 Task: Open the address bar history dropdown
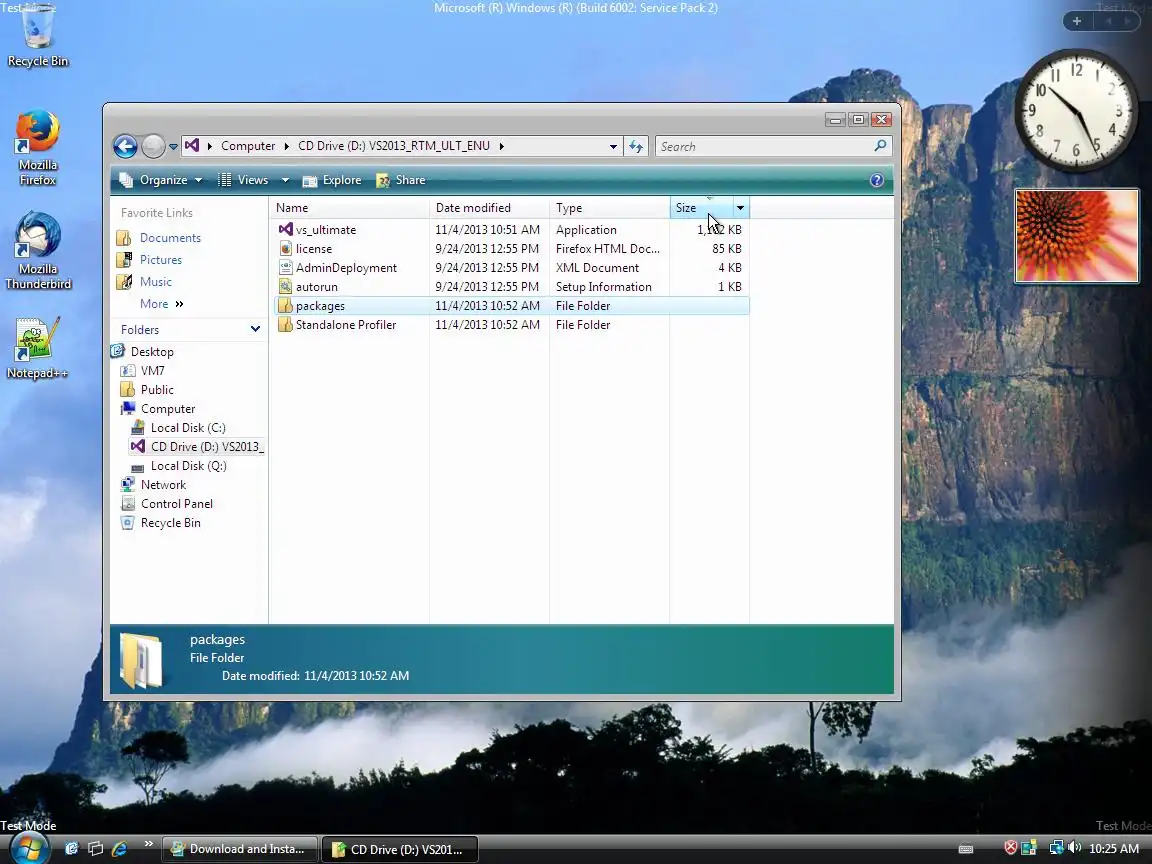(x=613, y=146)
